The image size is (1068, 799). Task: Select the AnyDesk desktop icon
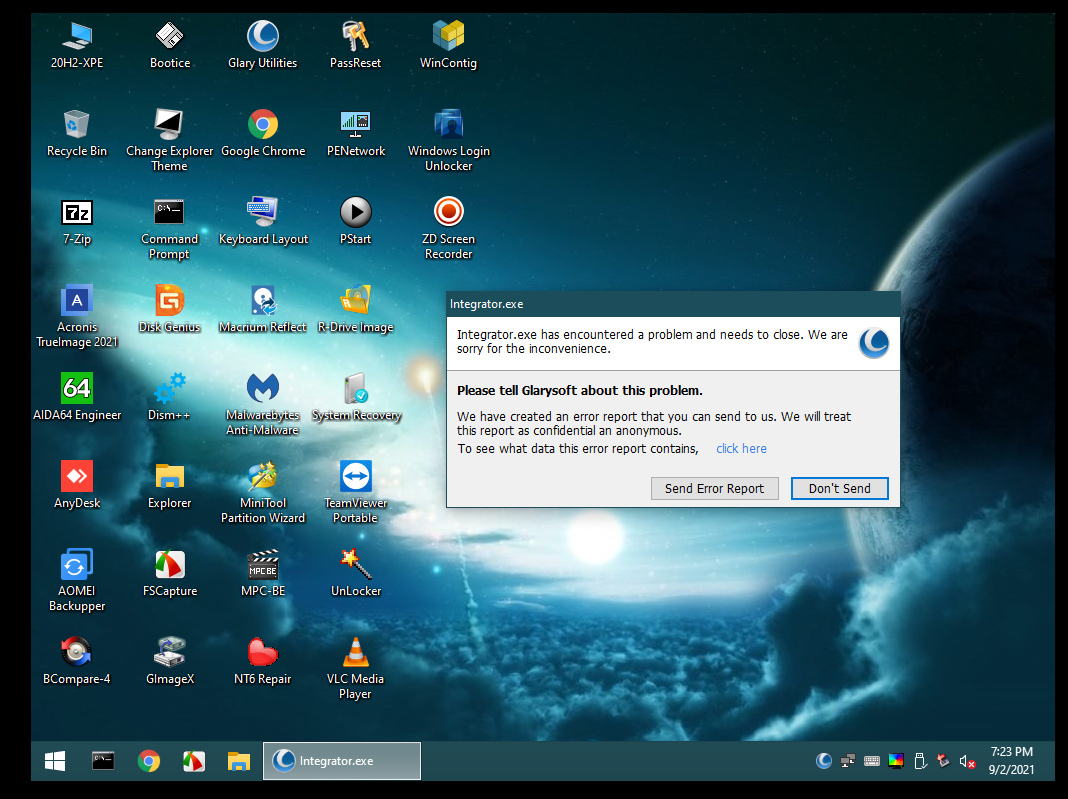(x=77, y=485)
